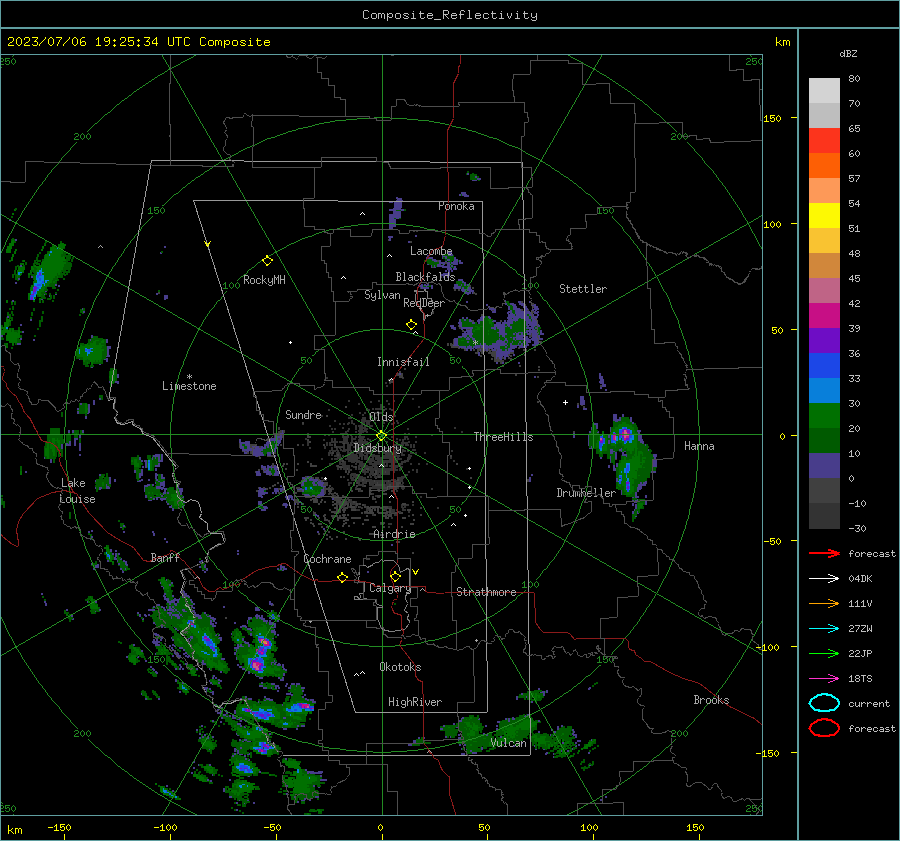
Task: Click the cyan 27ZW arrow icon
Action: coord(824,629)
